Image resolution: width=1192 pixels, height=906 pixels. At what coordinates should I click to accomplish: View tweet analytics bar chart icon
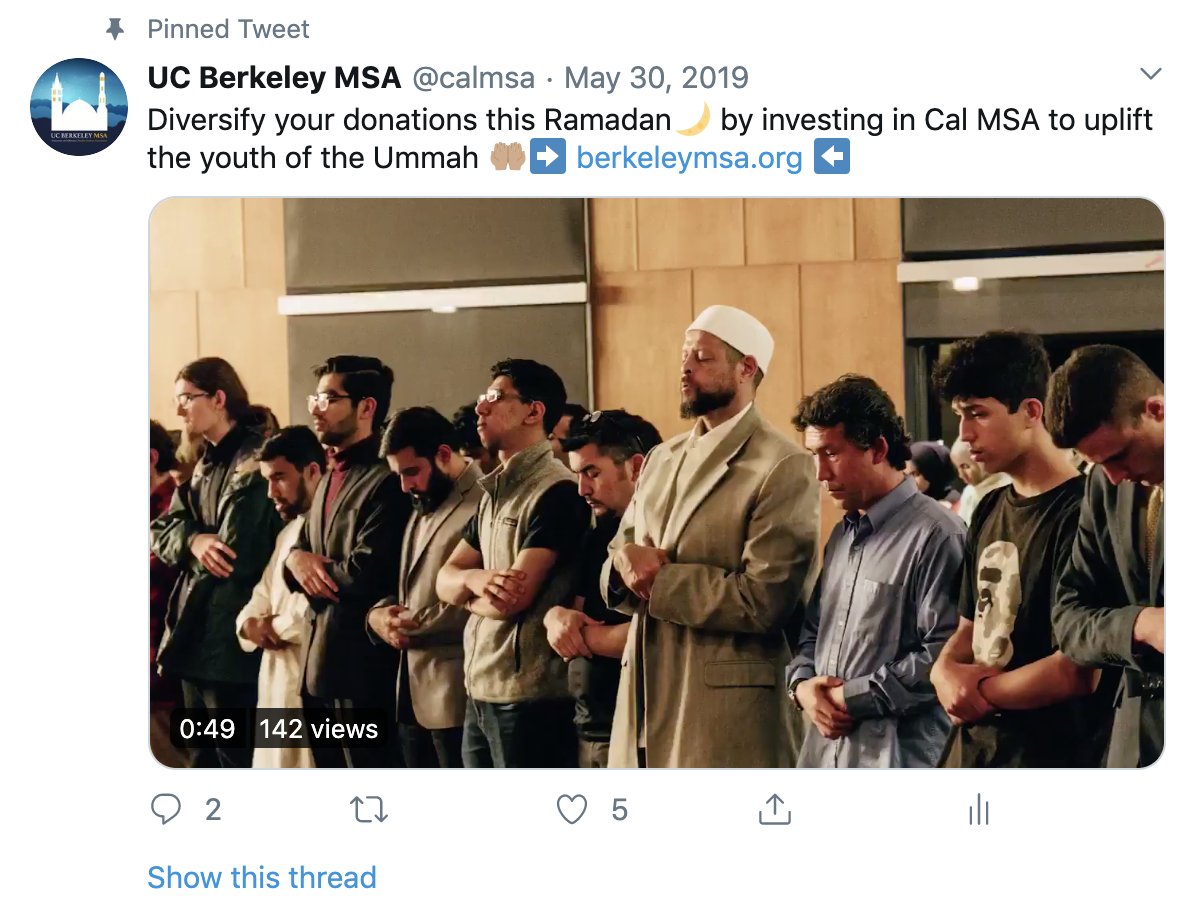tap(978, 809)
